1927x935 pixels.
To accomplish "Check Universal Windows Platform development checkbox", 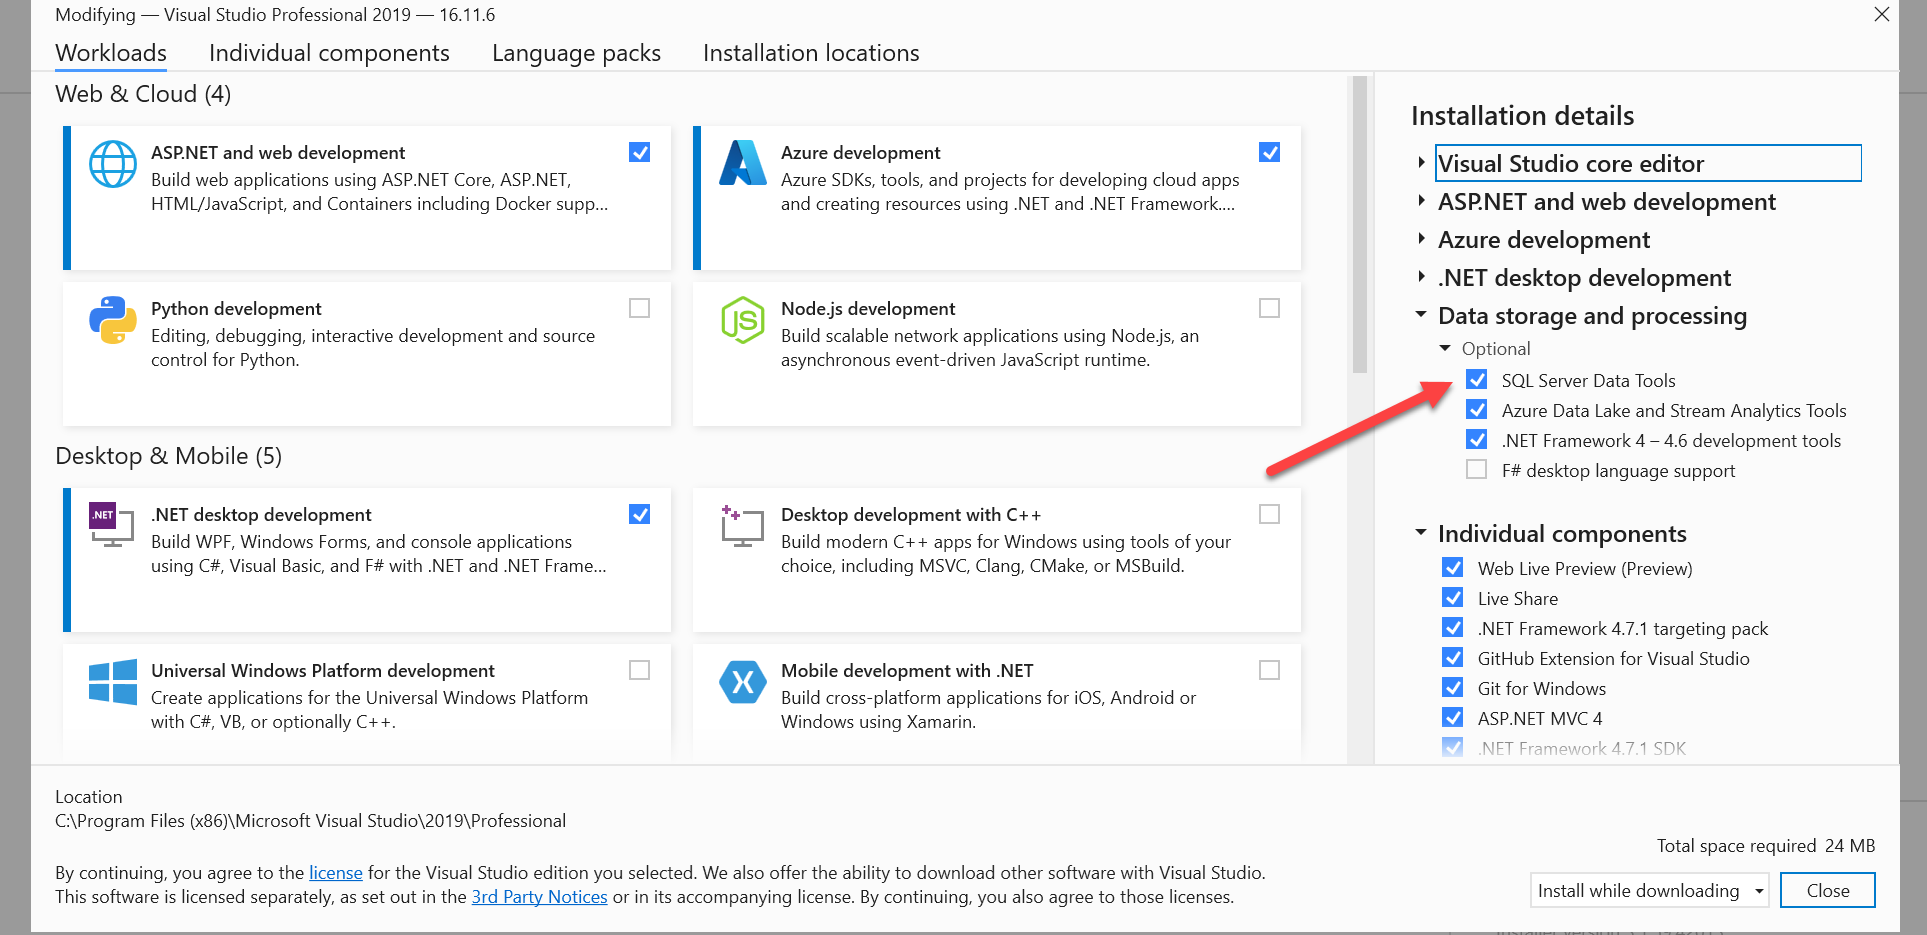I will pos(640,670).
